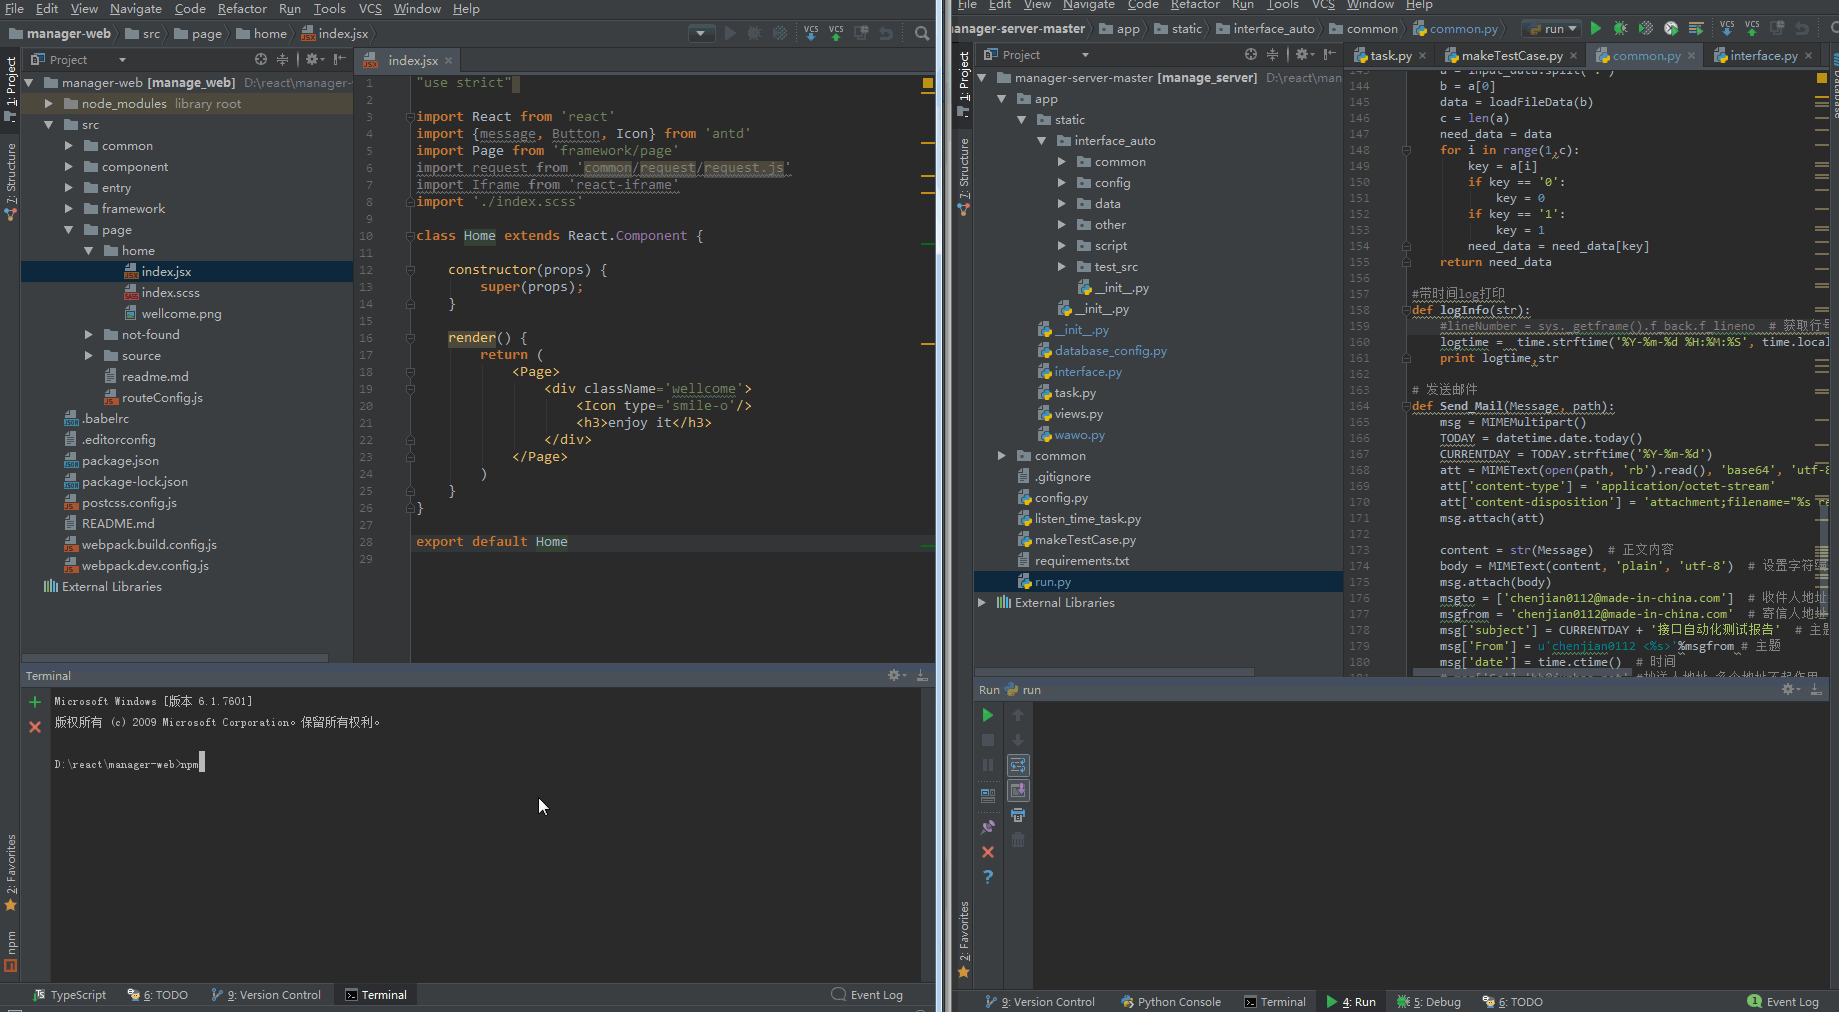The height and width of the screenshot is (1012, 1839).
Task: Expand the not-found folder
Action: [x=89, y=335]
